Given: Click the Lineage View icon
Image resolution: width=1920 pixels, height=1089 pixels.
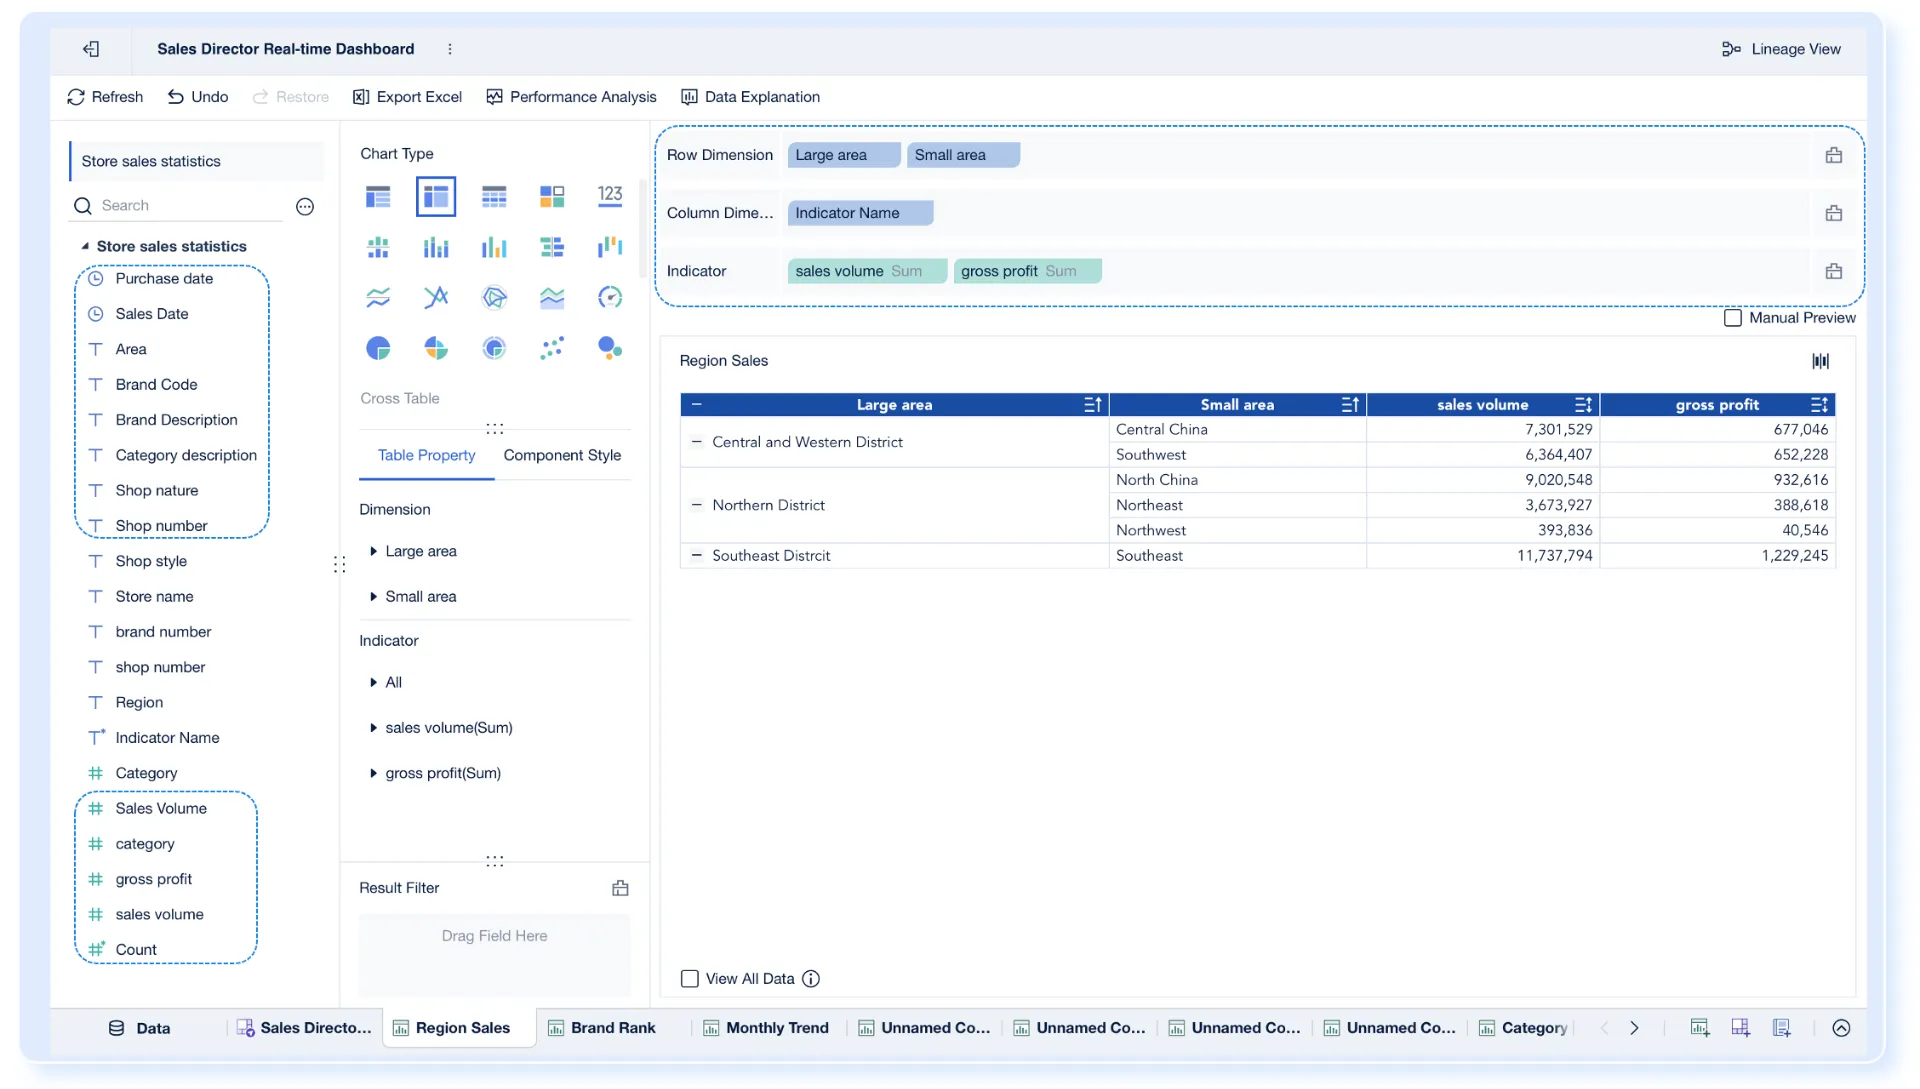Looking at the screenshot, I should click(1731, 49).
